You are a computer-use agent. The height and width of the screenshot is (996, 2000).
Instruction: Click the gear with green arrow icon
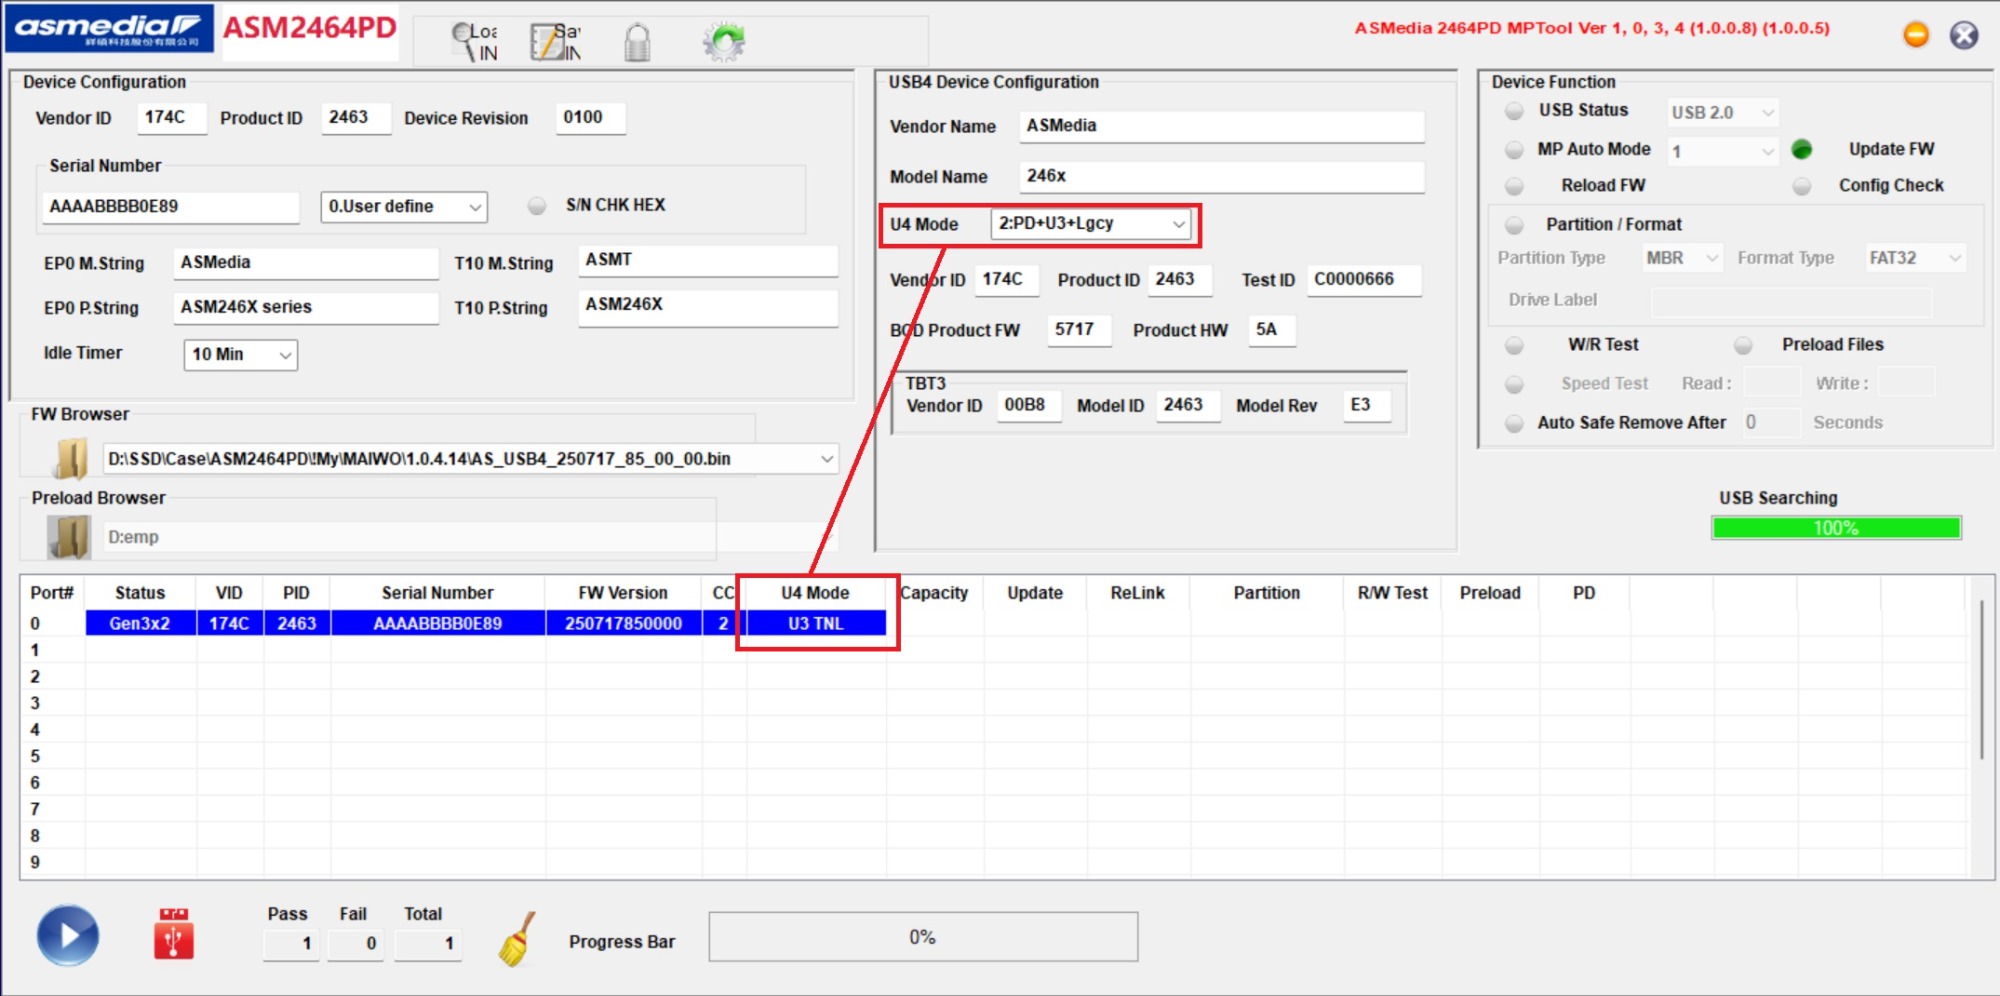tap(723, 42)
